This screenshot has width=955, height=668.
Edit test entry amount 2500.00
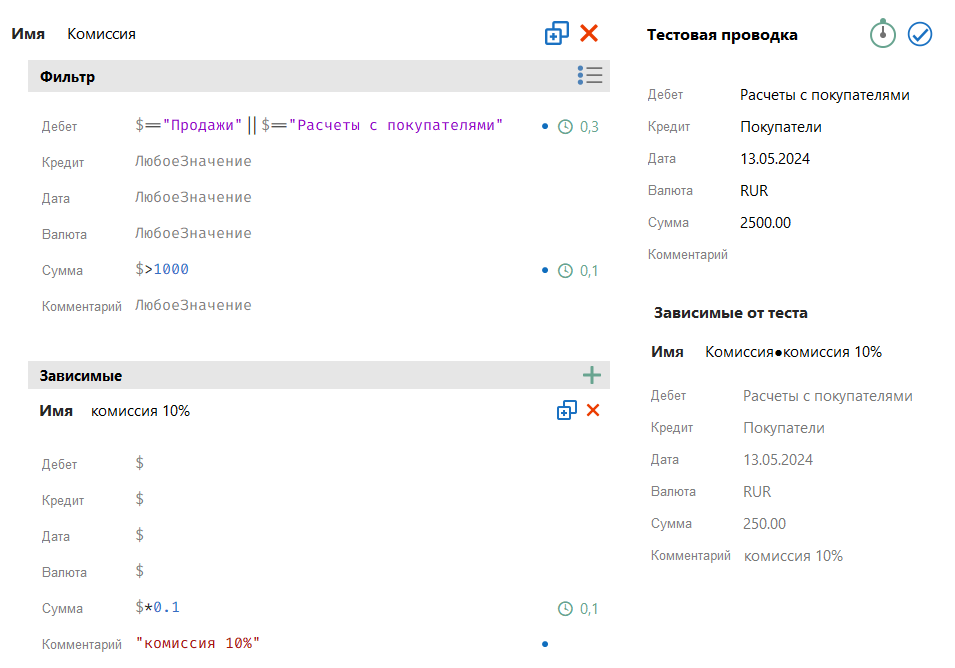tap(765, 223)
